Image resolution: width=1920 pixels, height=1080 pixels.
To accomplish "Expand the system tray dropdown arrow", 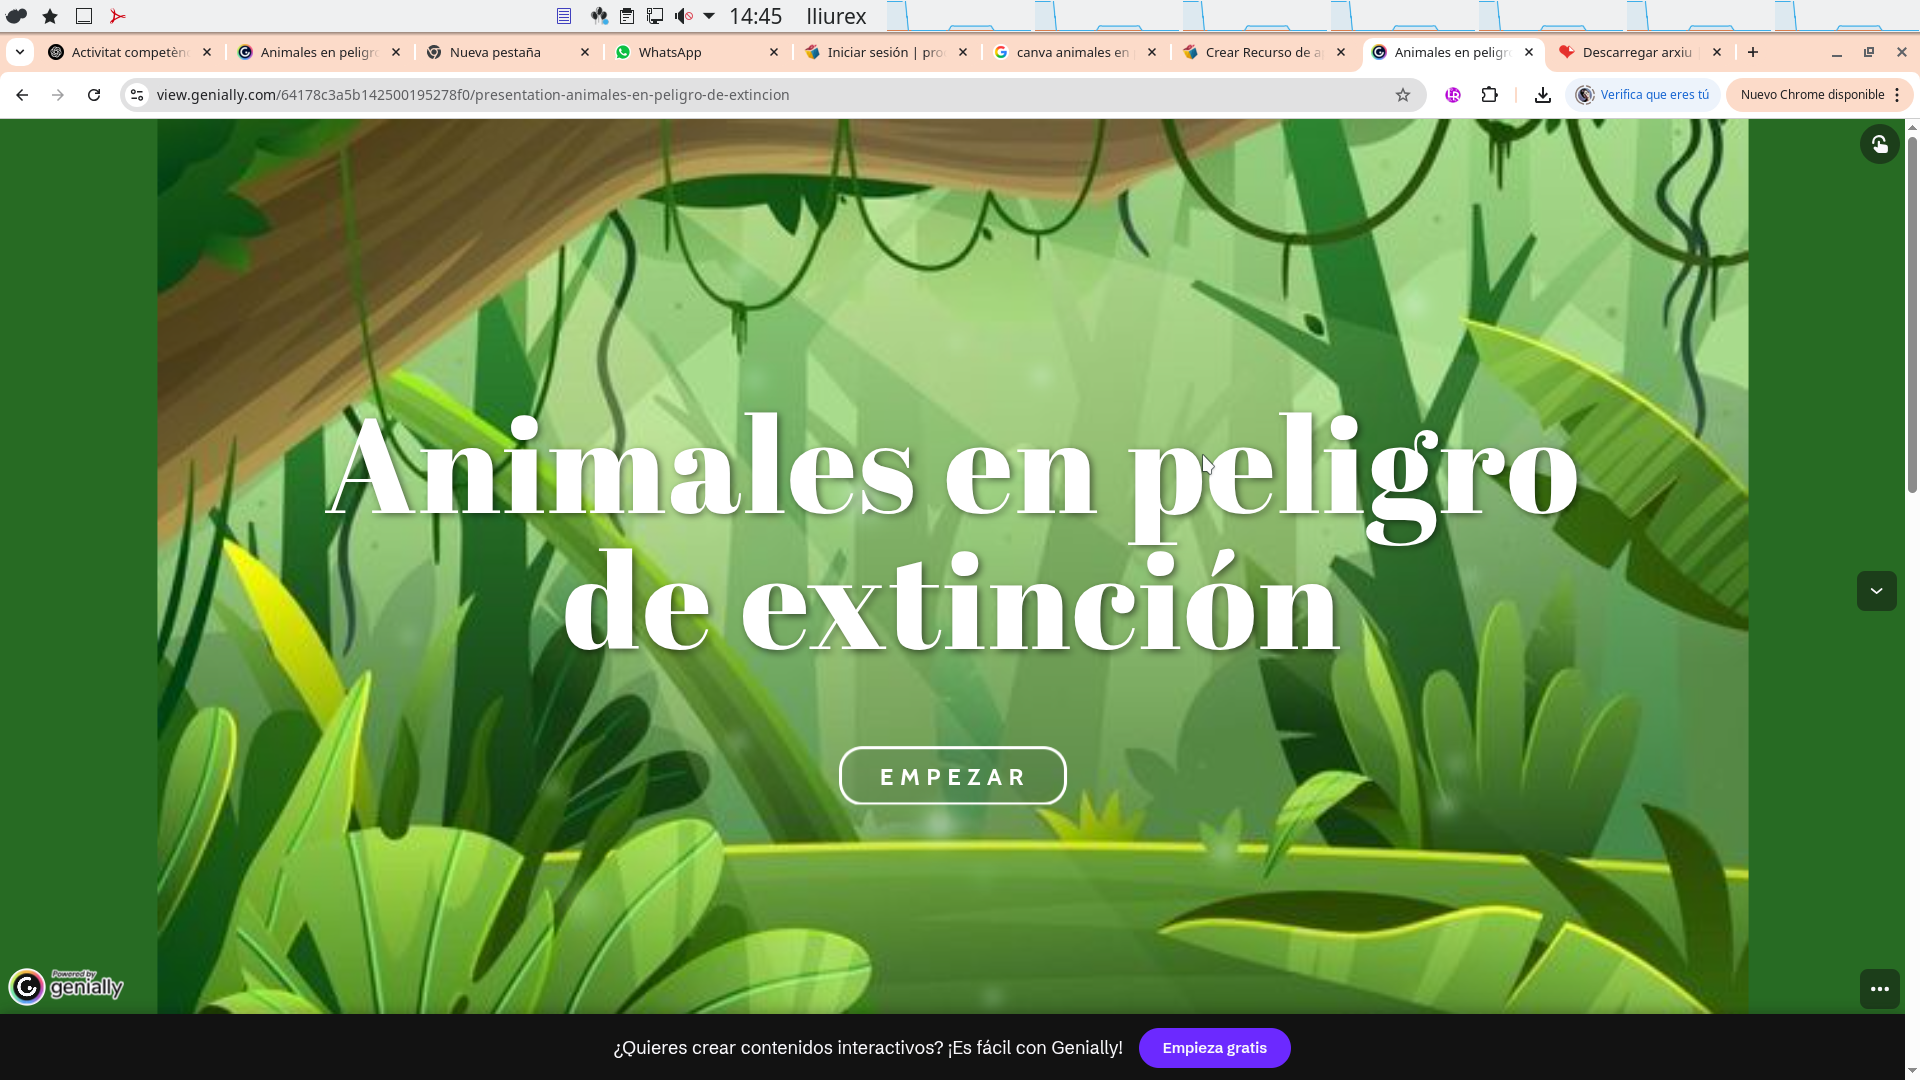I will tap(709, 16).
